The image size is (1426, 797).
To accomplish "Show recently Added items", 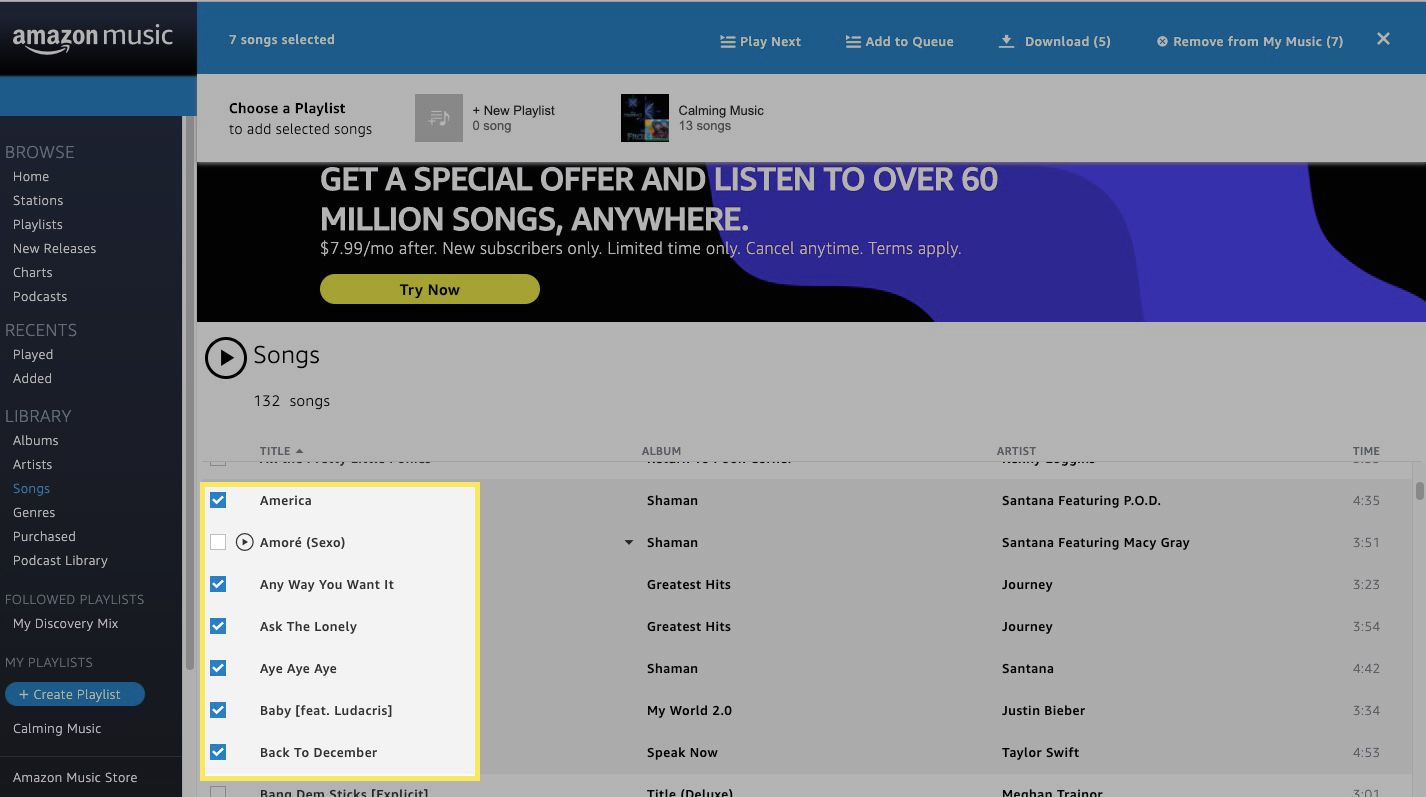I will (x=32, y=378).
